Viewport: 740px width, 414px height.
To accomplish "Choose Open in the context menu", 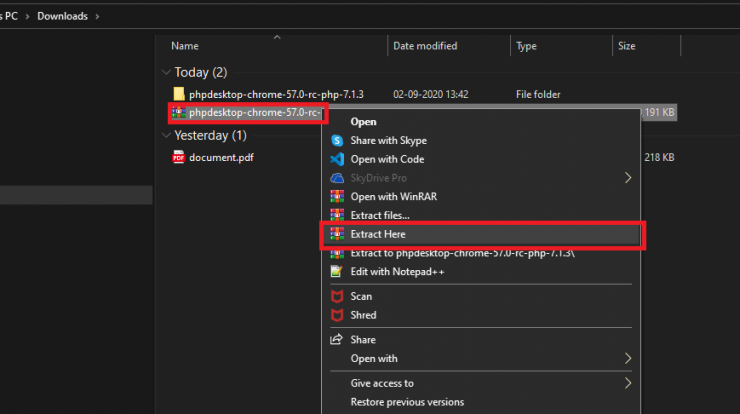I will [x=363, y=122].
